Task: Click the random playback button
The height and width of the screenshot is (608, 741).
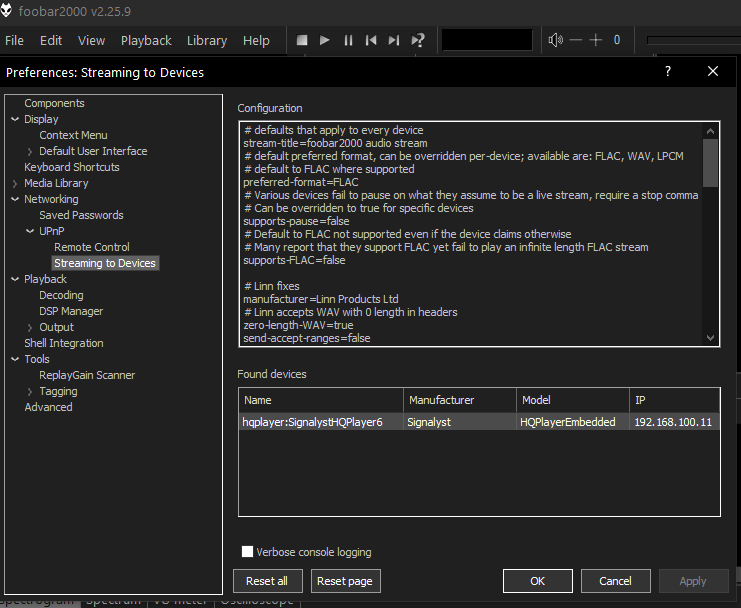Action: (418, 41)
